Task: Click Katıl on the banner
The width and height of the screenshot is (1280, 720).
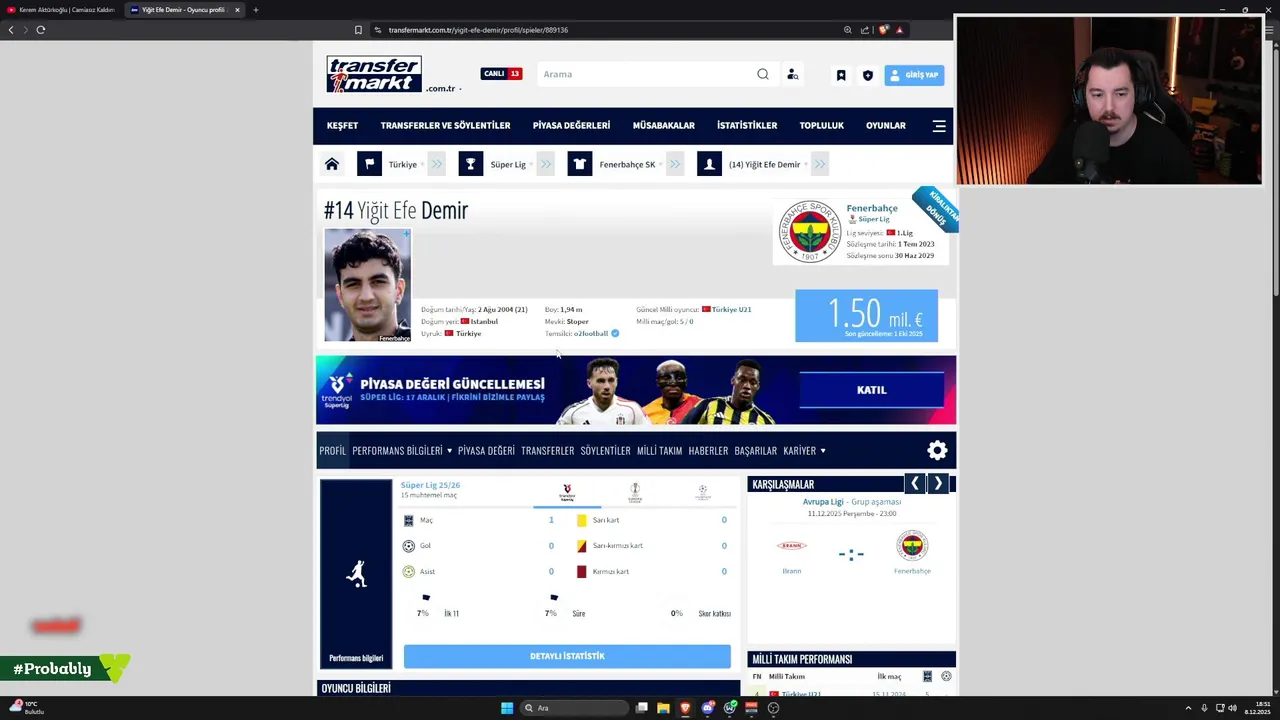Action: point(871,390)
